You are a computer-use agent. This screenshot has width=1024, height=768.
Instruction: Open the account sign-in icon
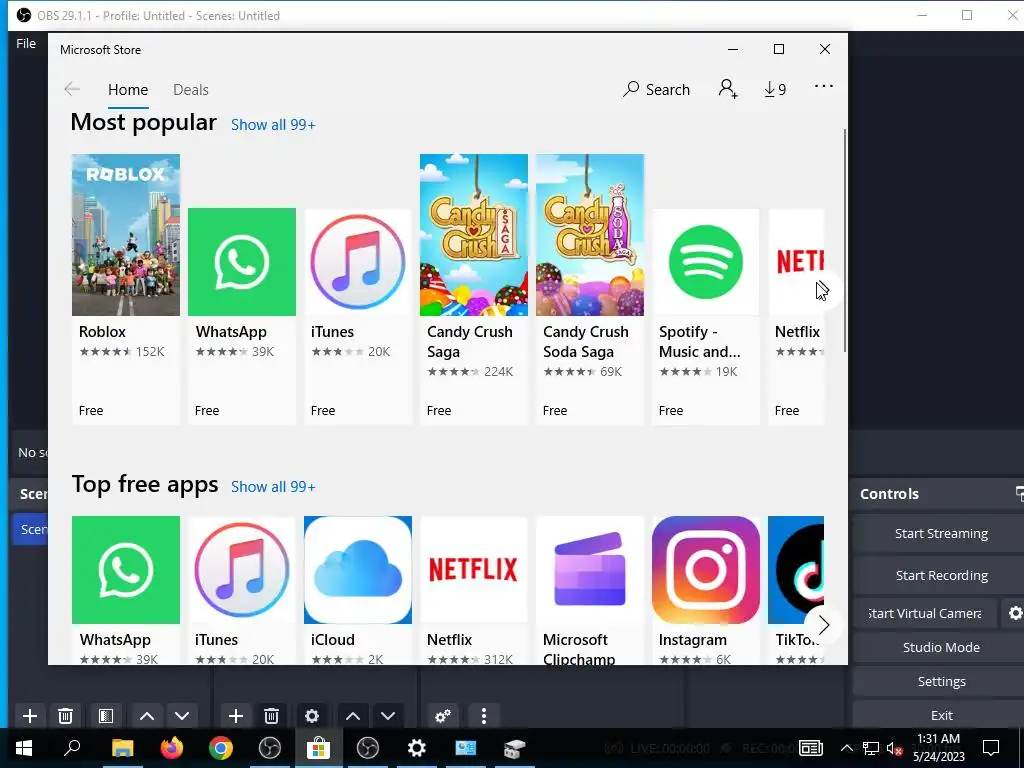coord(728,89)
